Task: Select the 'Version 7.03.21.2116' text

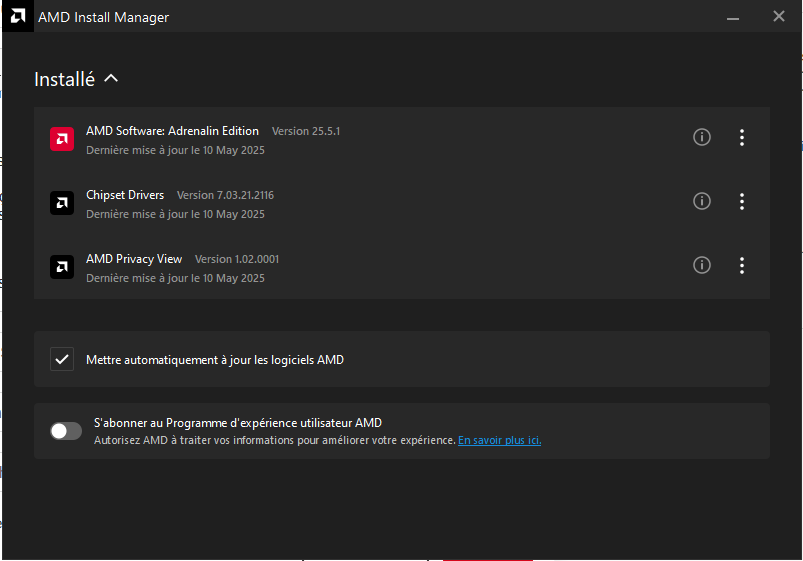Action: (x=225, y=195)
